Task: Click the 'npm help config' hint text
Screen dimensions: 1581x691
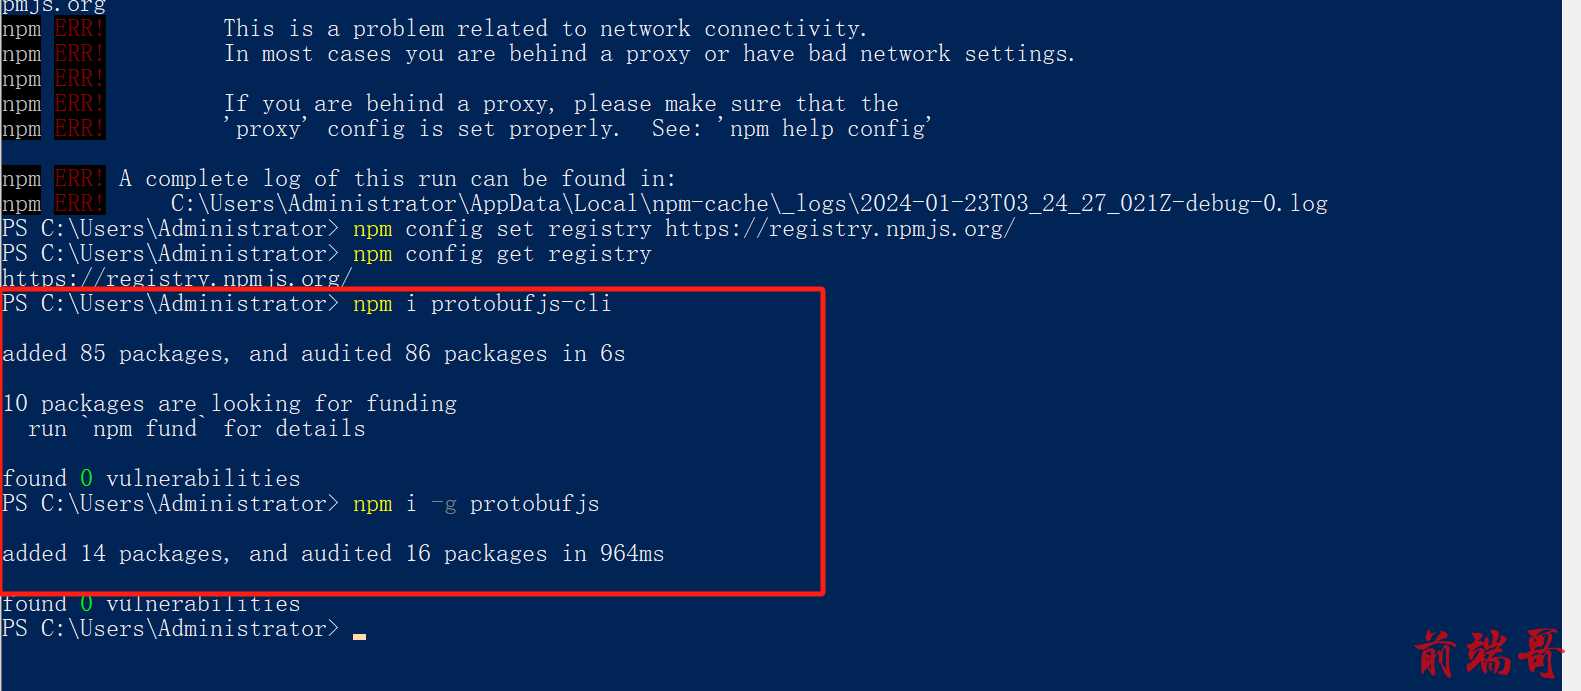Action: (827, 129)
